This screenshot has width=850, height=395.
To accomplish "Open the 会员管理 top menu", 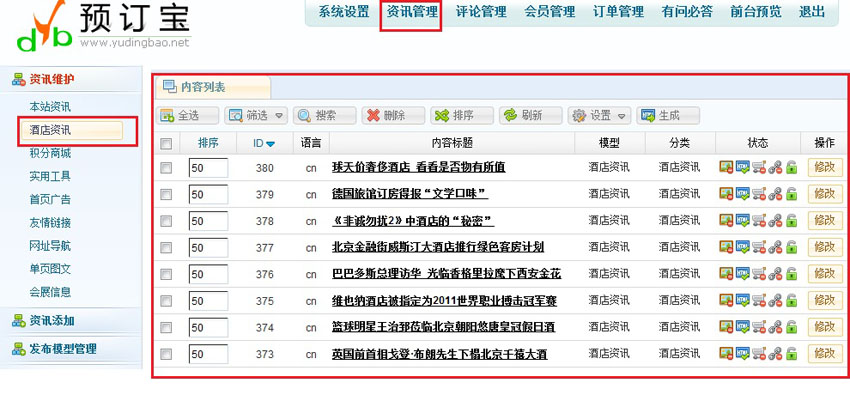I will (550, 11).
